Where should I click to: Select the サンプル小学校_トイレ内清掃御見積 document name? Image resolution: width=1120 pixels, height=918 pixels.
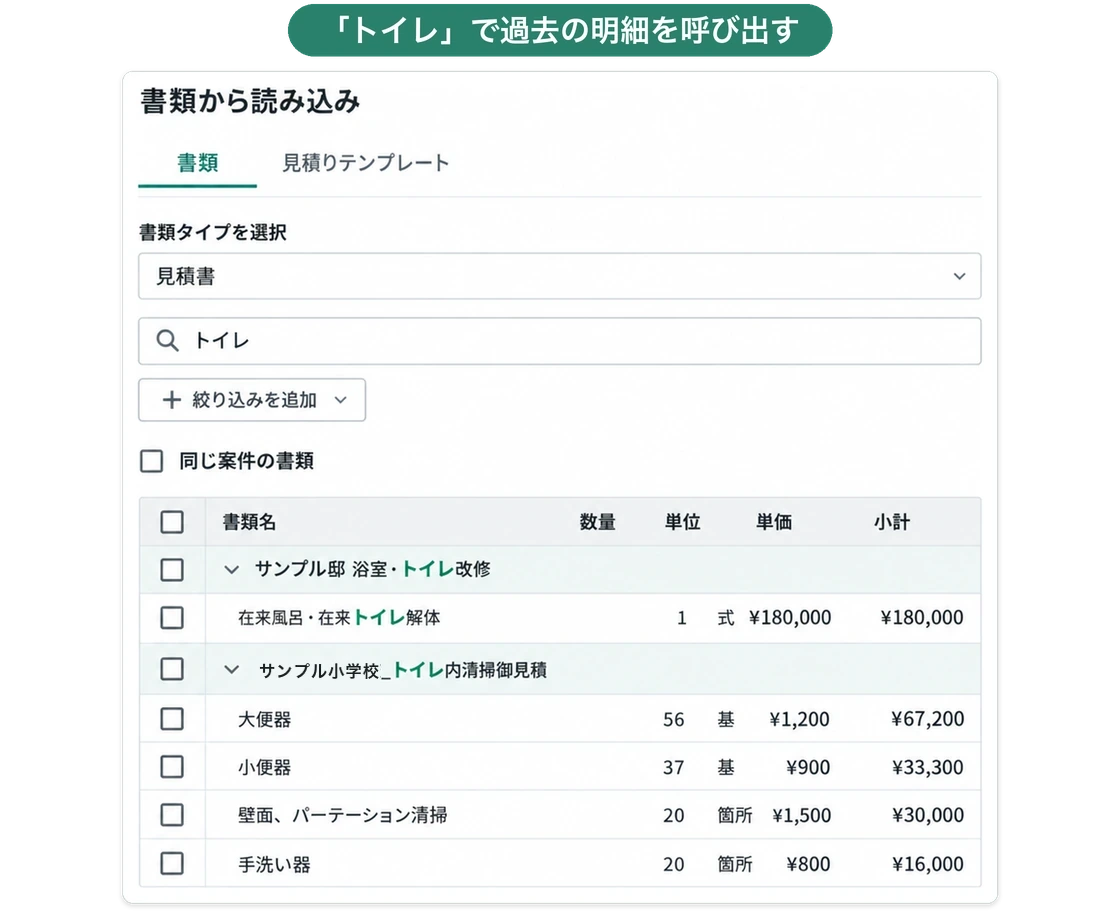[x=403, y=670]
